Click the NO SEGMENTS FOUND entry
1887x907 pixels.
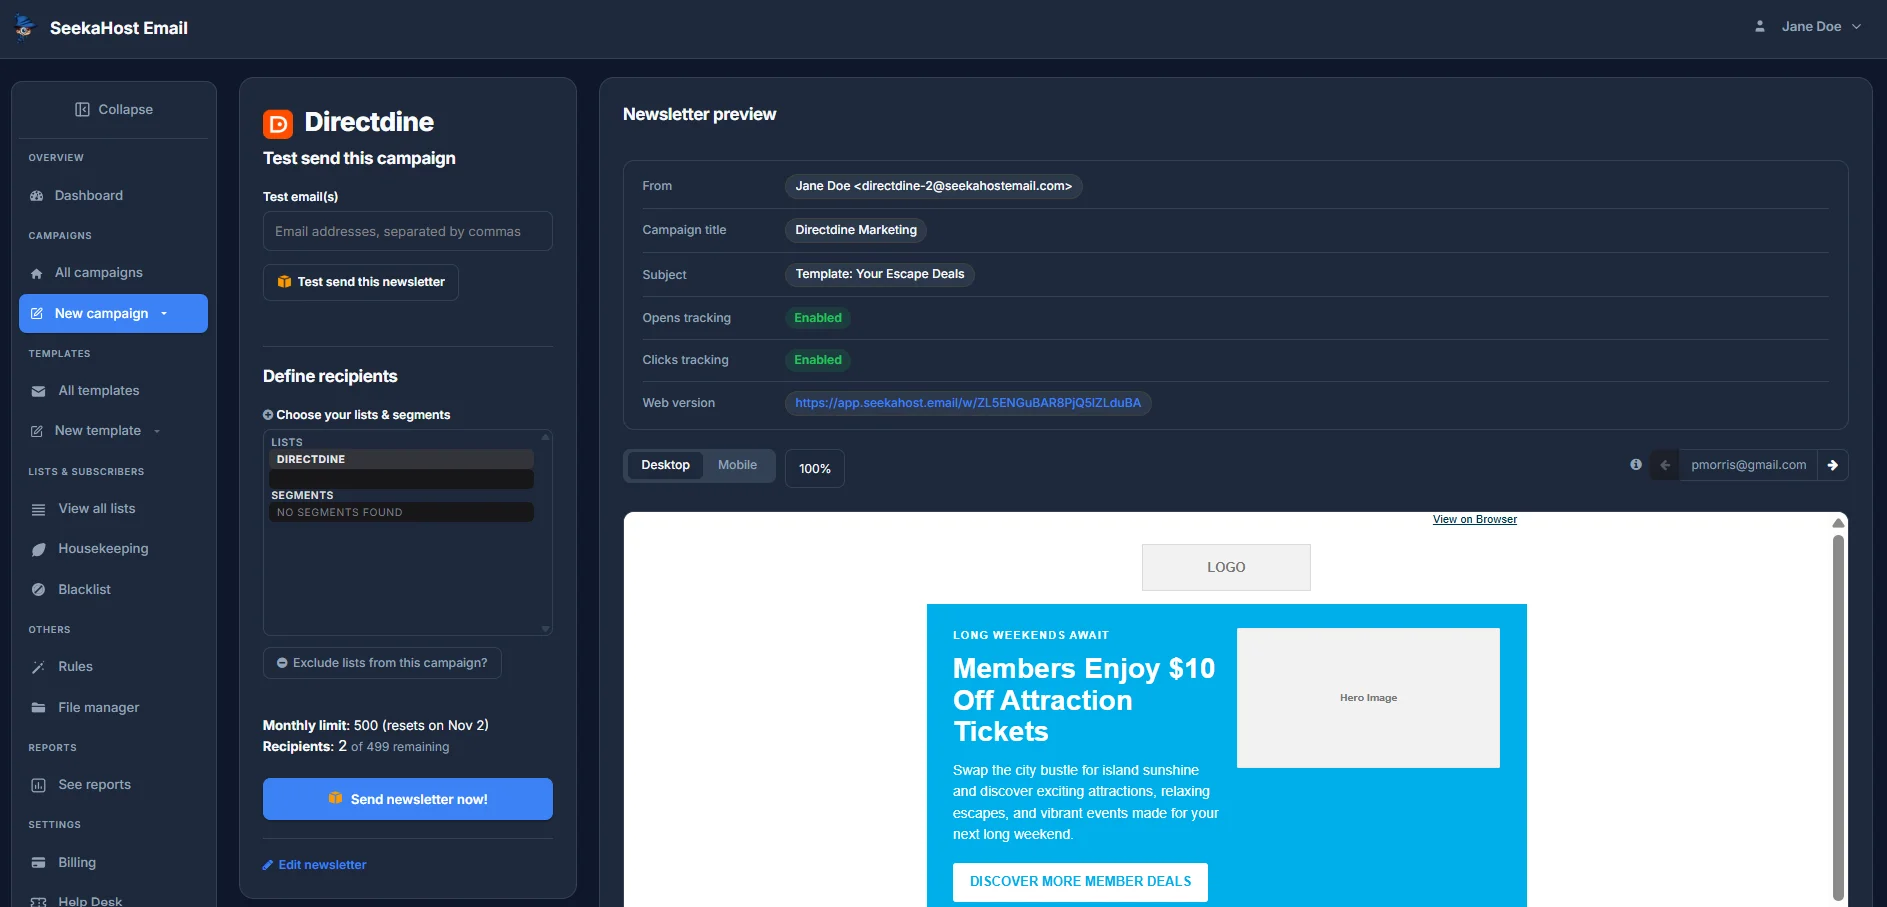pos(401,512)
